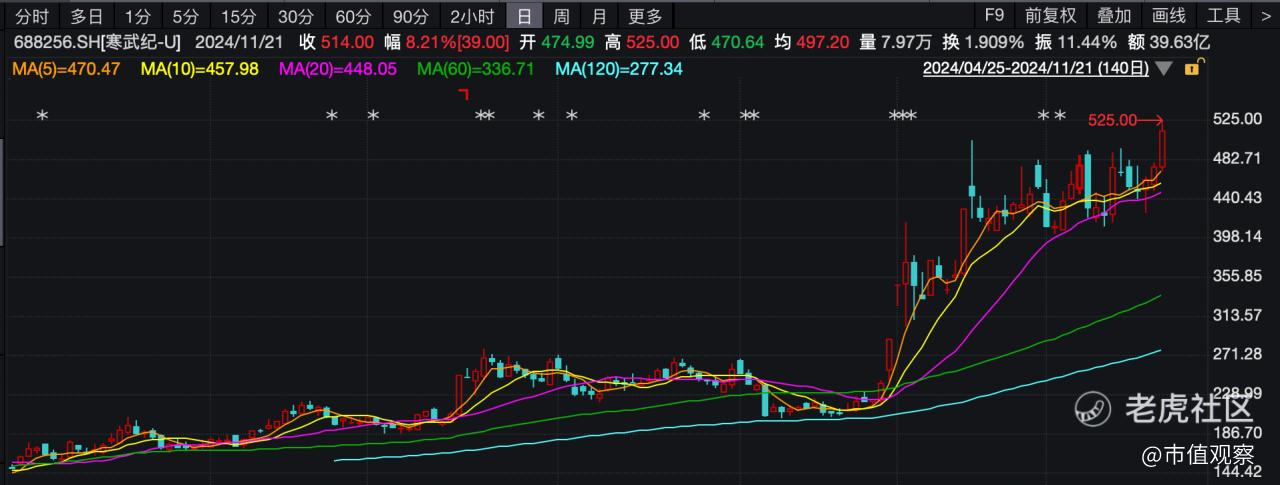This screenshot has height=485, width=1280.
Task: Open the 工具 tools menu
Action: (x=1223, y=16)
